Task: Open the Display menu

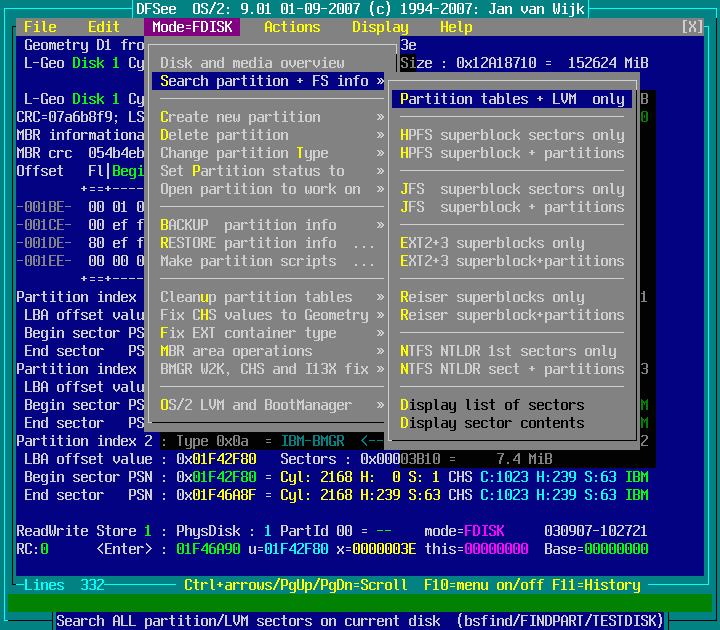Action: 380,27
